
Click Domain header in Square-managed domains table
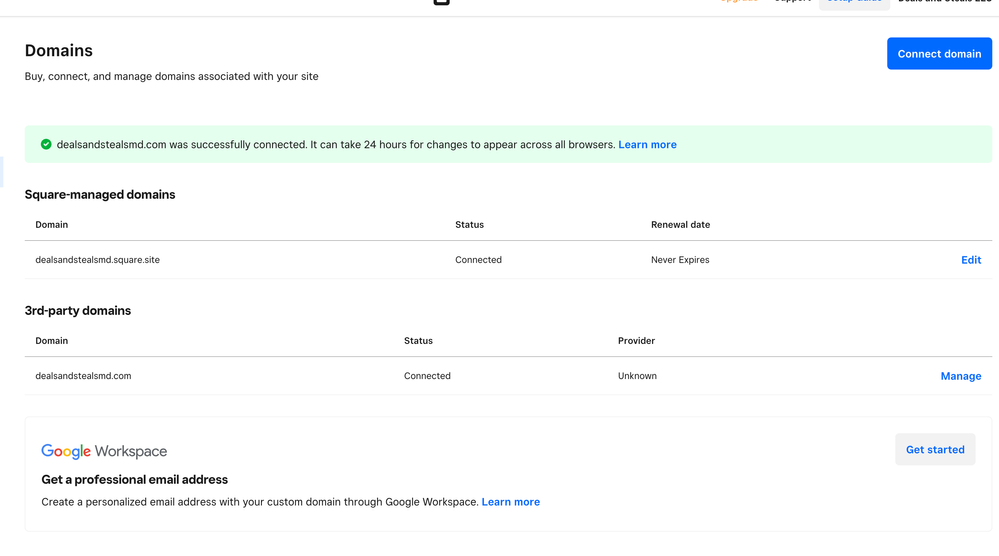[52, 225]
